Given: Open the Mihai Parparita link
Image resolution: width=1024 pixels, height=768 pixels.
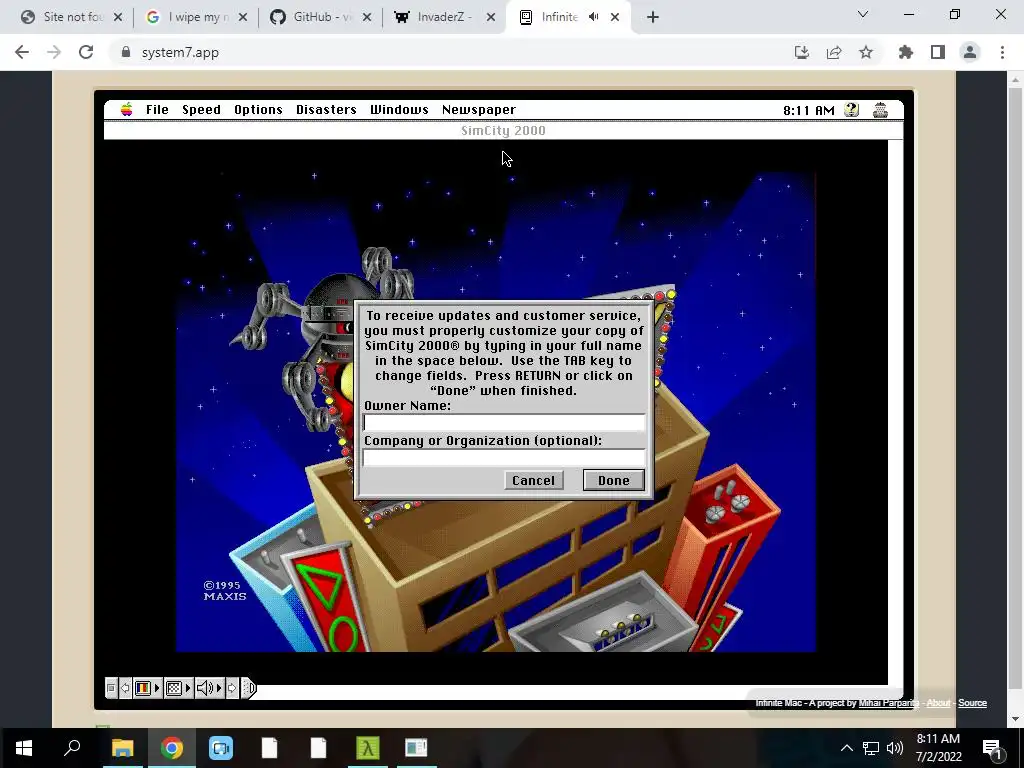Looking at the screenshot, I should pos(889,703).
